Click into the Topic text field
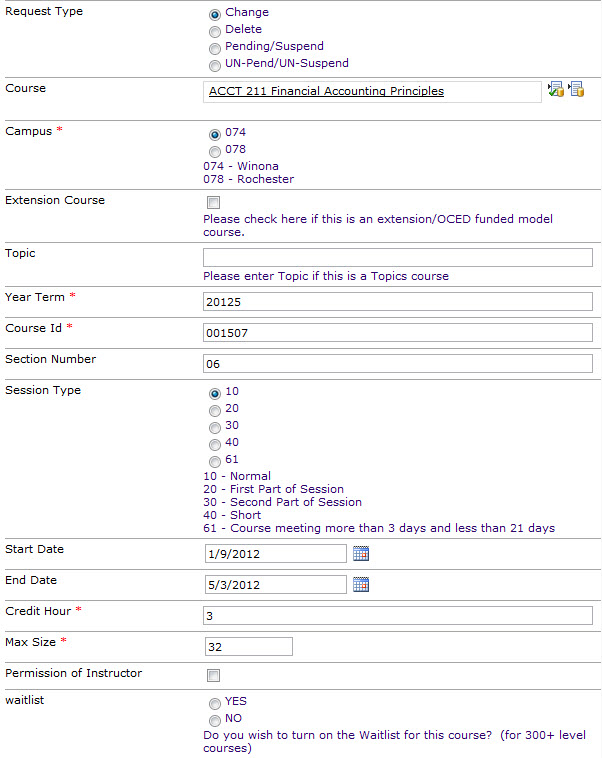 tap(397, 257)
